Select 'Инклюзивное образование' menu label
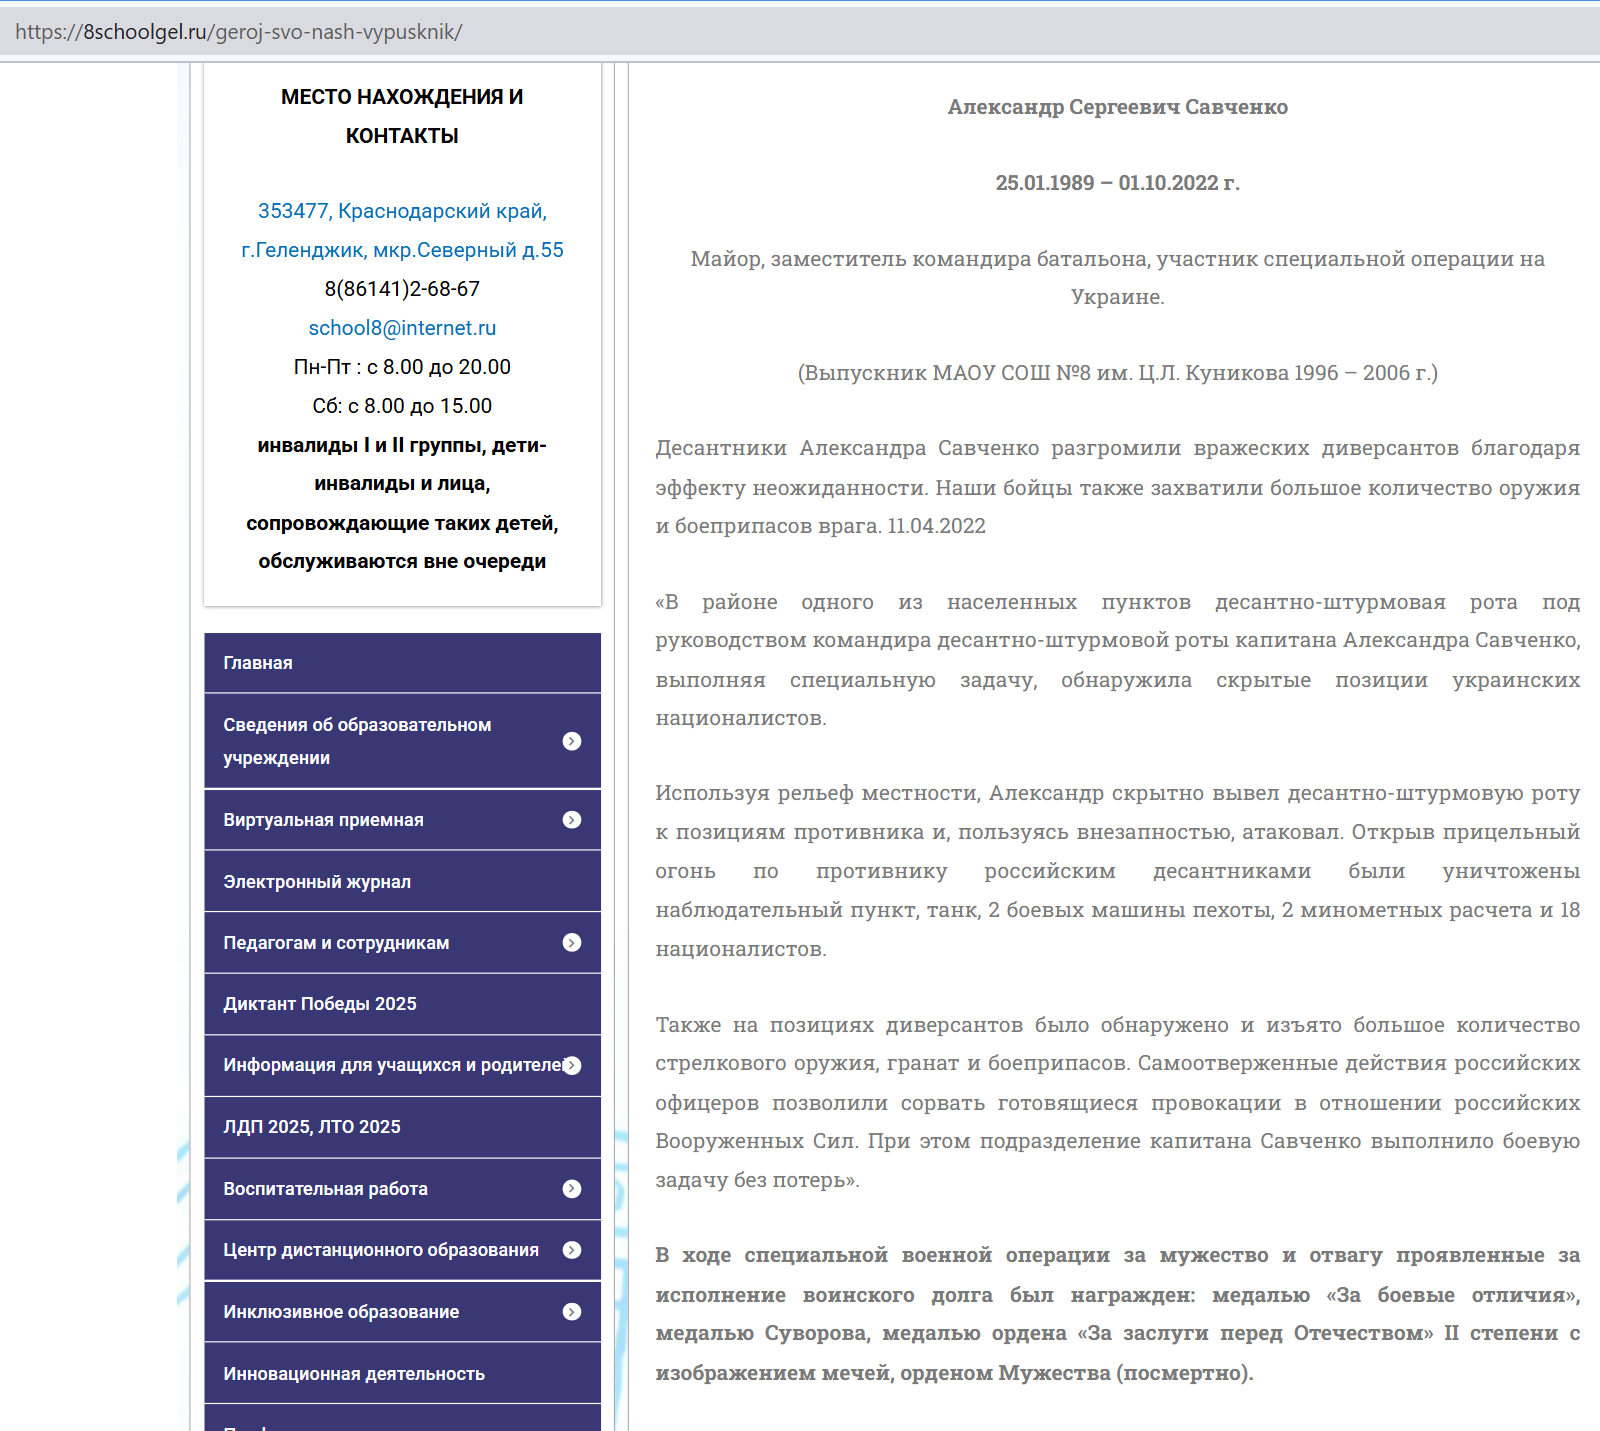The width and height of the screenshot is (1600, 1431). pos(341,1312)
